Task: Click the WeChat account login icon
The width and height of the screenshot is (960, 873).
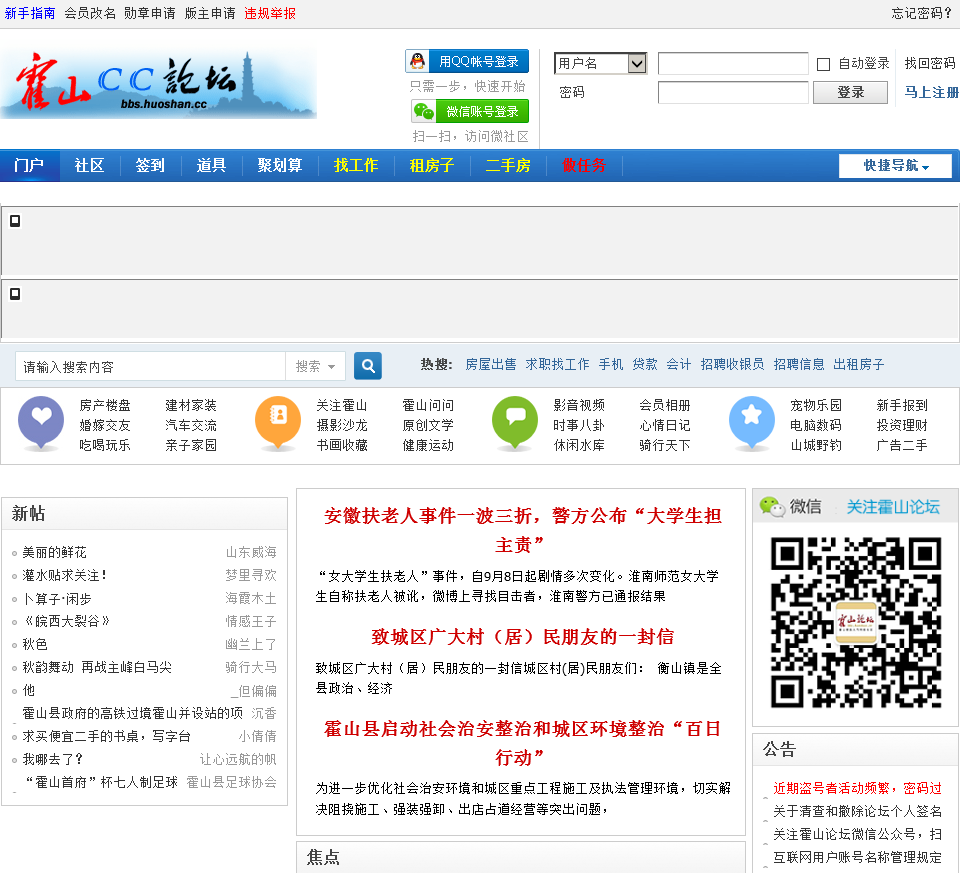Action: click(424, 111)
